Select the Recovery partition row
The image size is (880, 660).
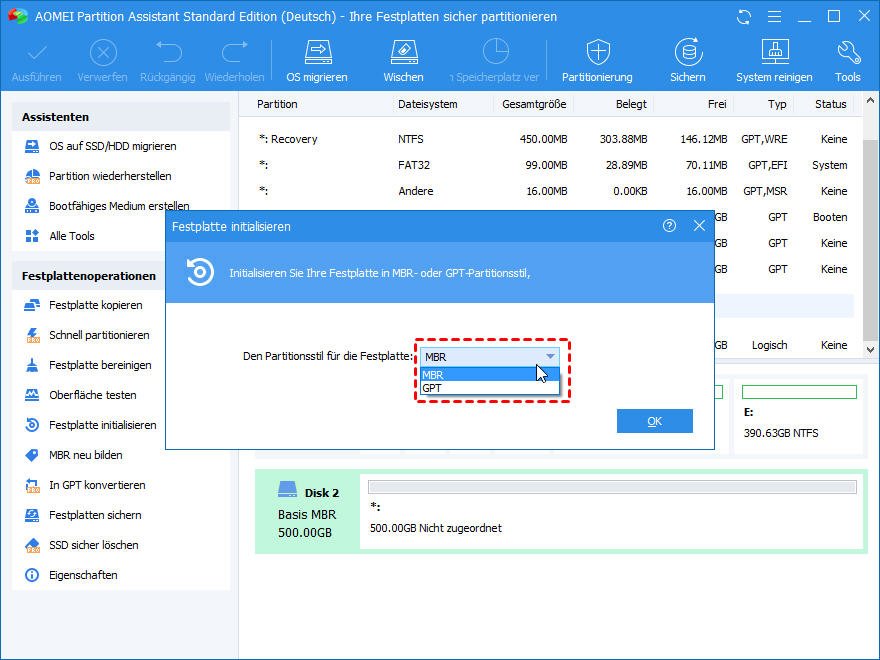[x=553, y=139]
